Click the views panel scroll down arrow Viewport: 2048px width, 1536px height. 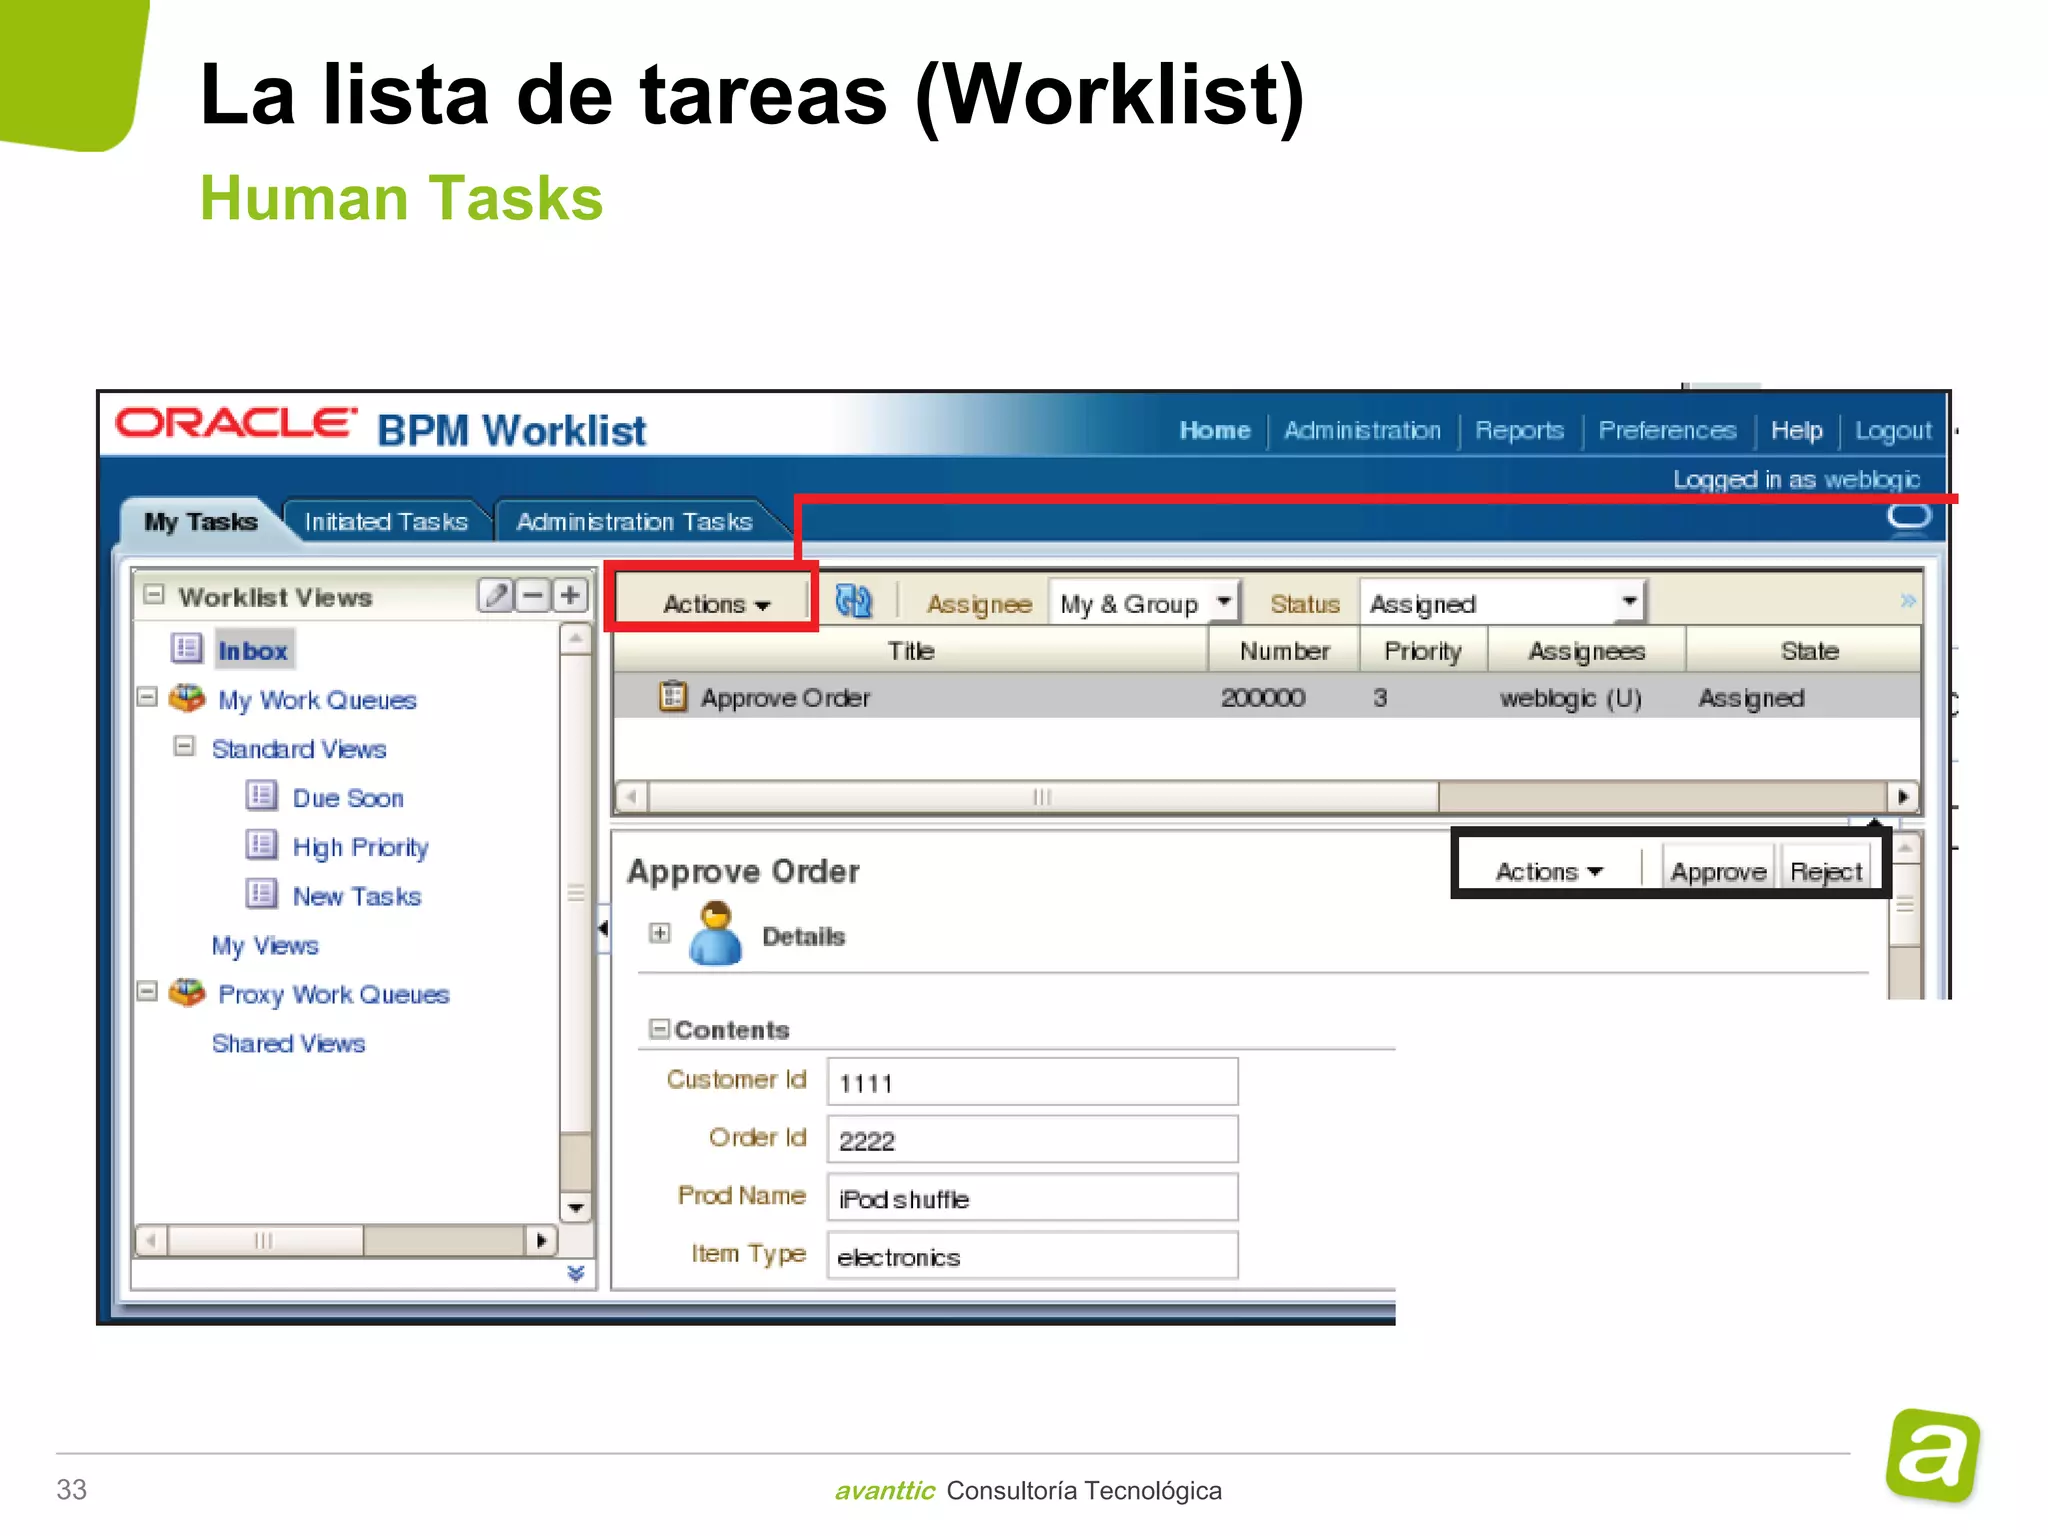click(576, 1207)
